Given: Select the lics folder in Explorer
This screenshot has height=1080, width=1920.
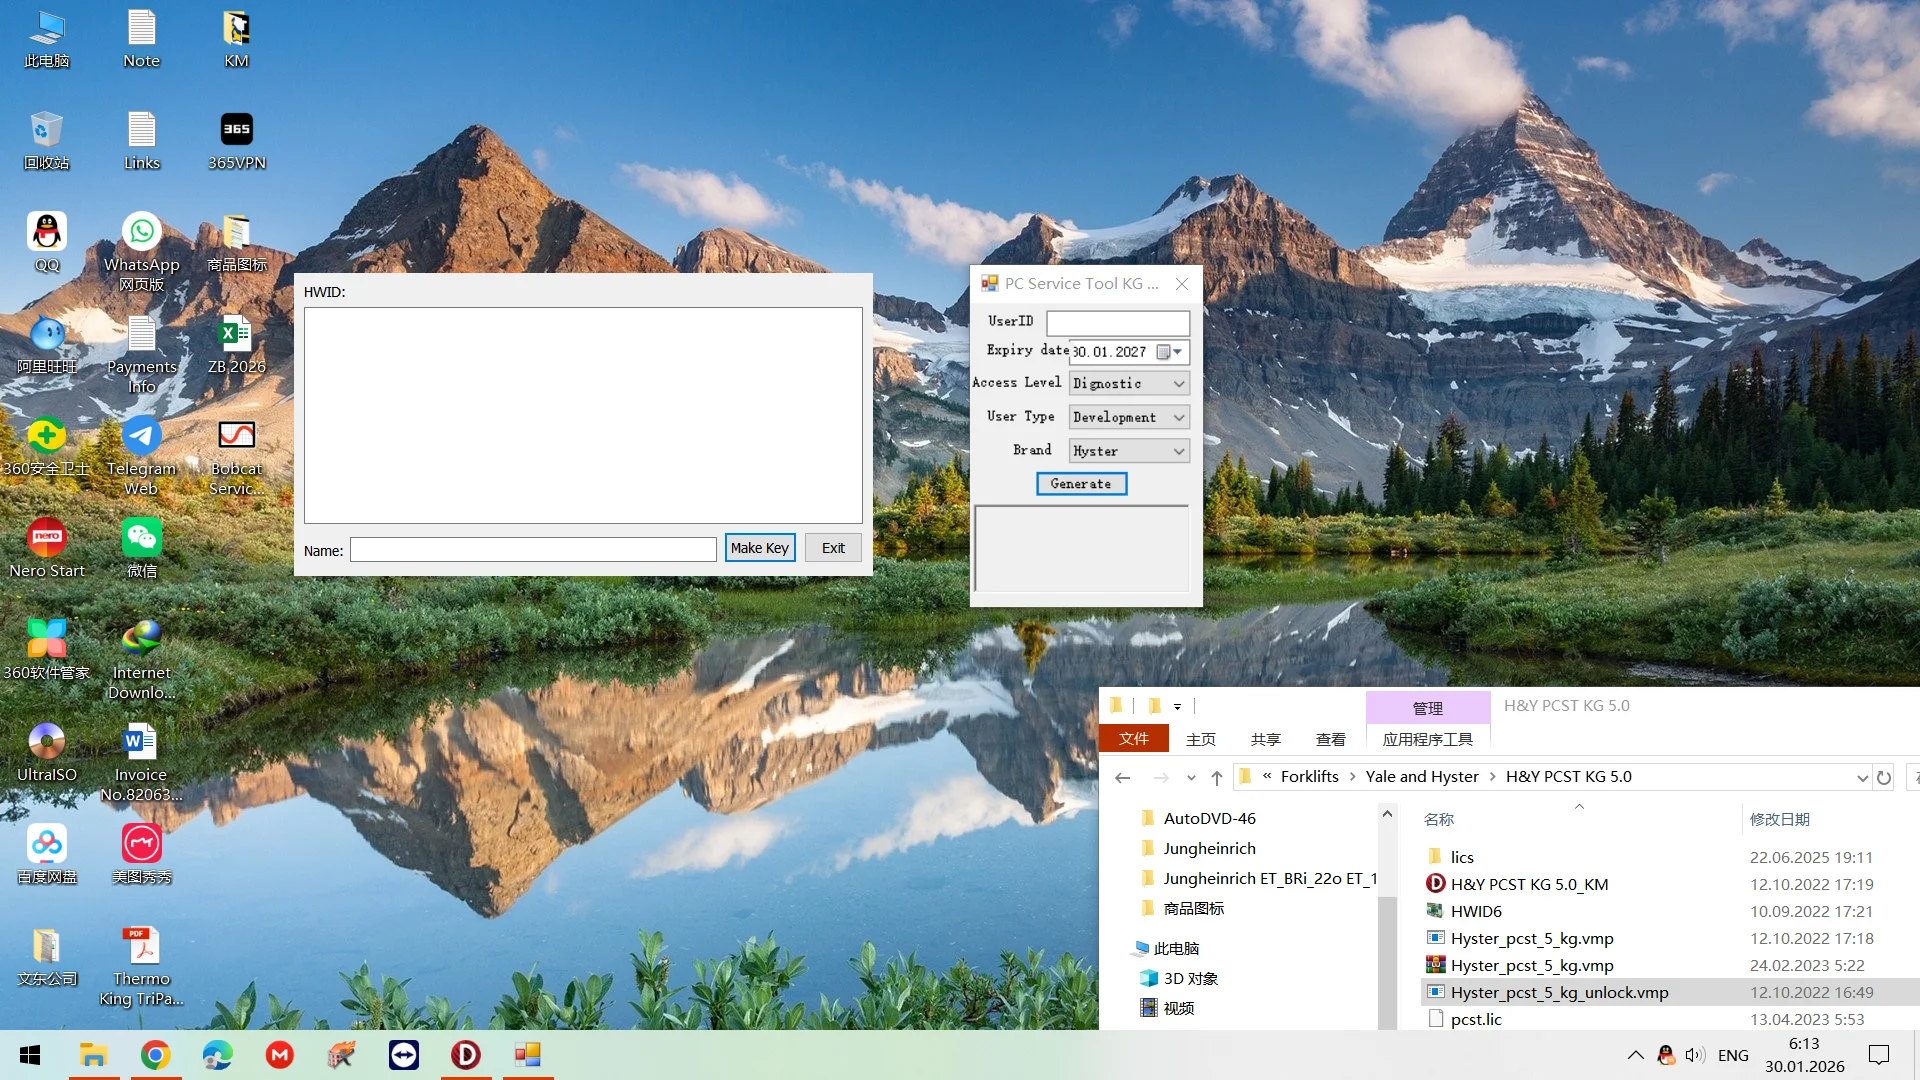Looking at the screenshot, I should (x=1462, y=857).
